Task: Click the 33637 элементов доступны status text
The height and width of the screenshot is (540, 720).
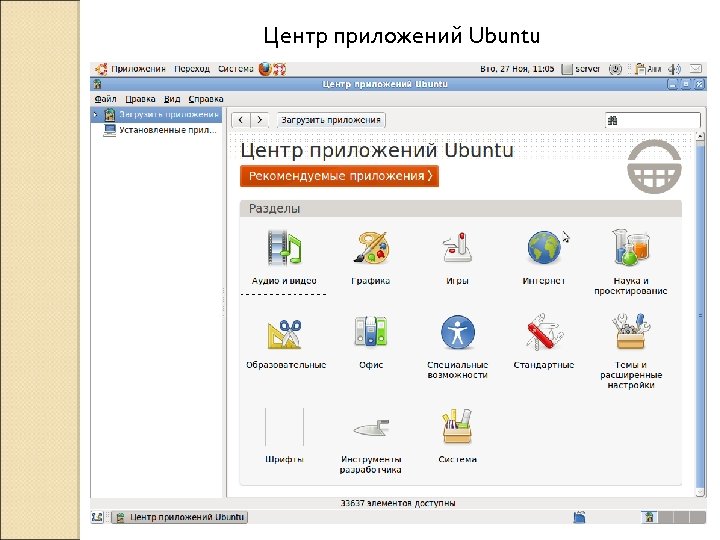Action: [398, 503]
